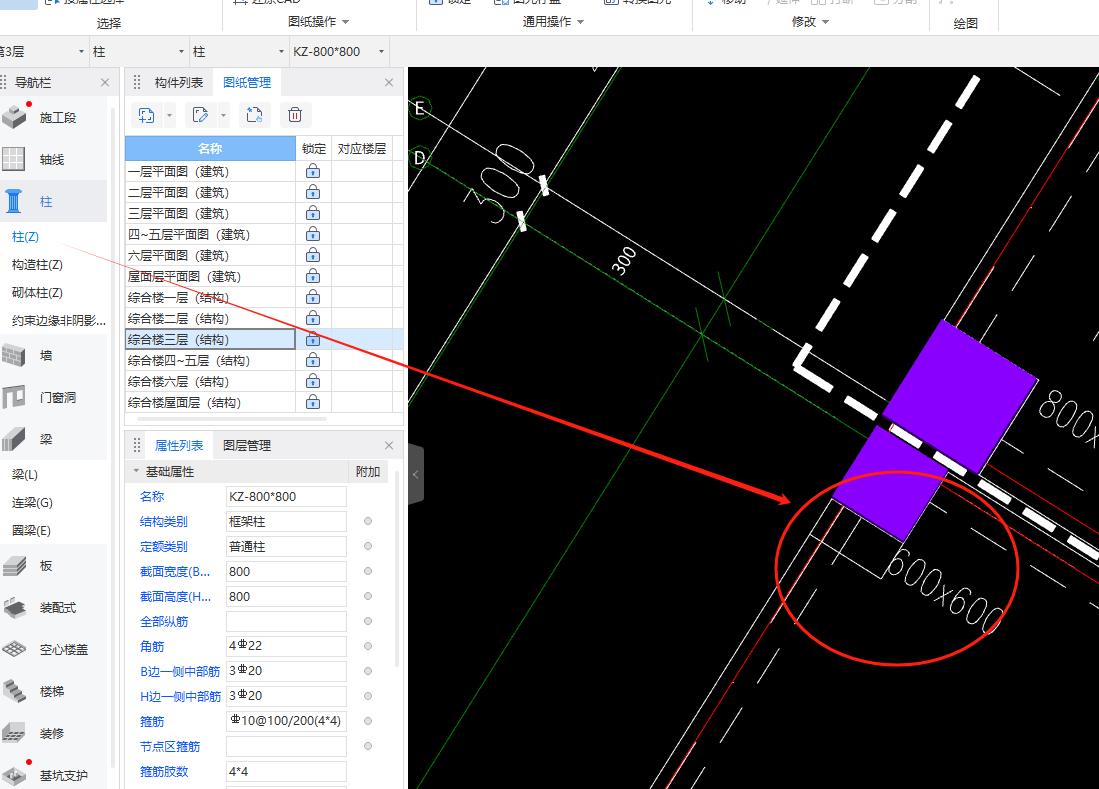This screenshot has width=1099, height=789.
Task: Toggle lock for 综合楼三层（结构）
Action: coord(313,339)
